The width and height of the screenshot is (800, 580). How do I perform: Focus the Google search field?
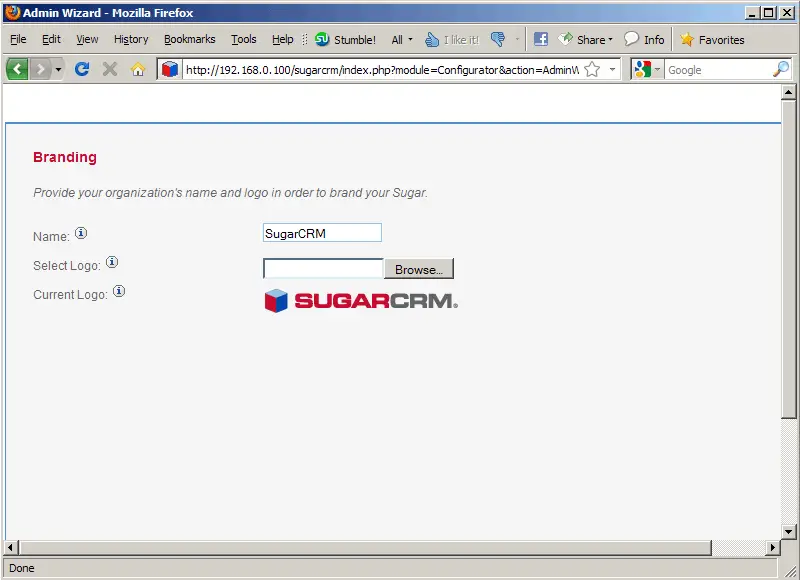tap(718, 70)
